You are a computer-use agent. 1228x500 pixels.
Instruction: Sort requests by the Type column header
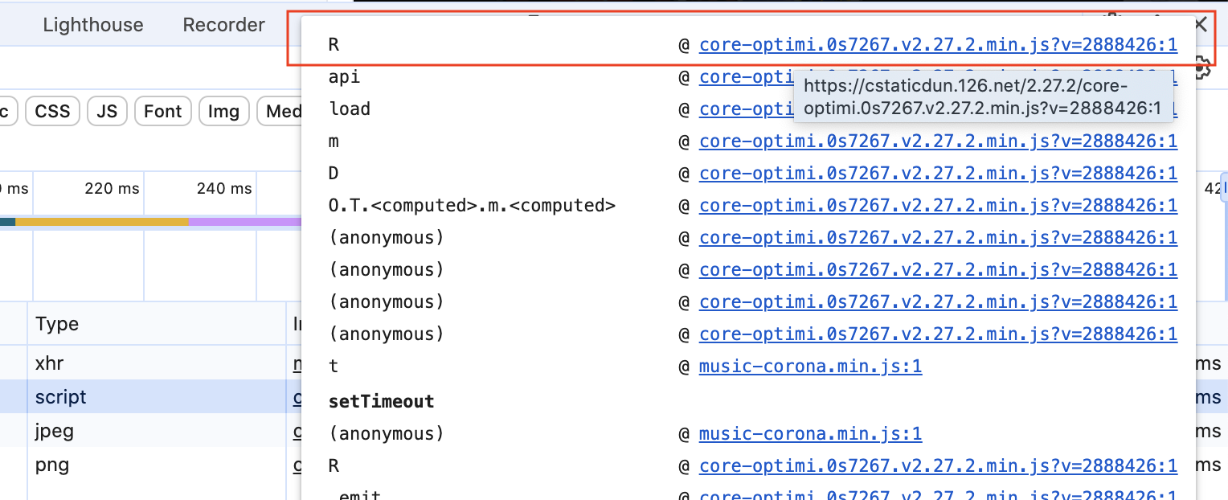coord(57,324)
